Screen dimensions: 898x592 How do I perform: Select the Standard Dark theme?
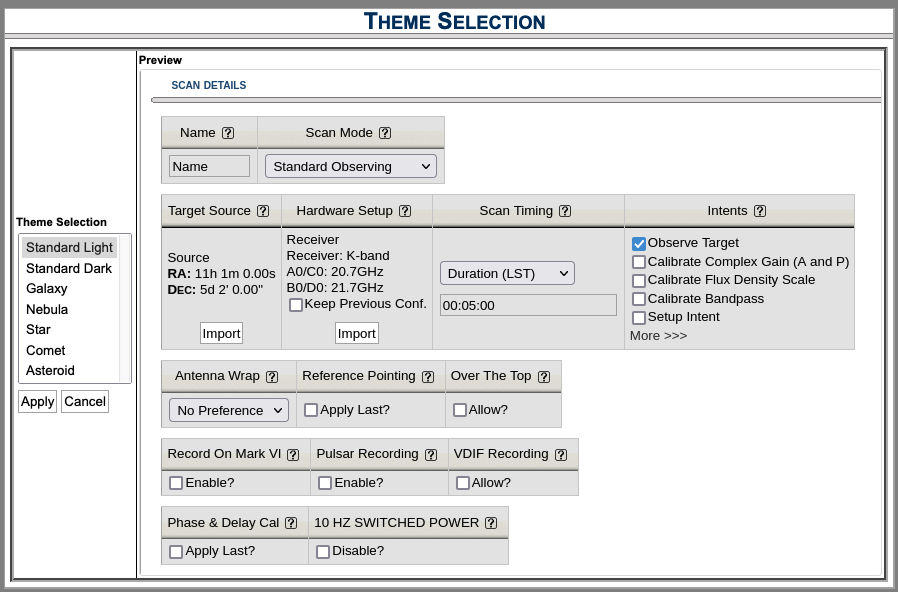(x=69, y=268)
